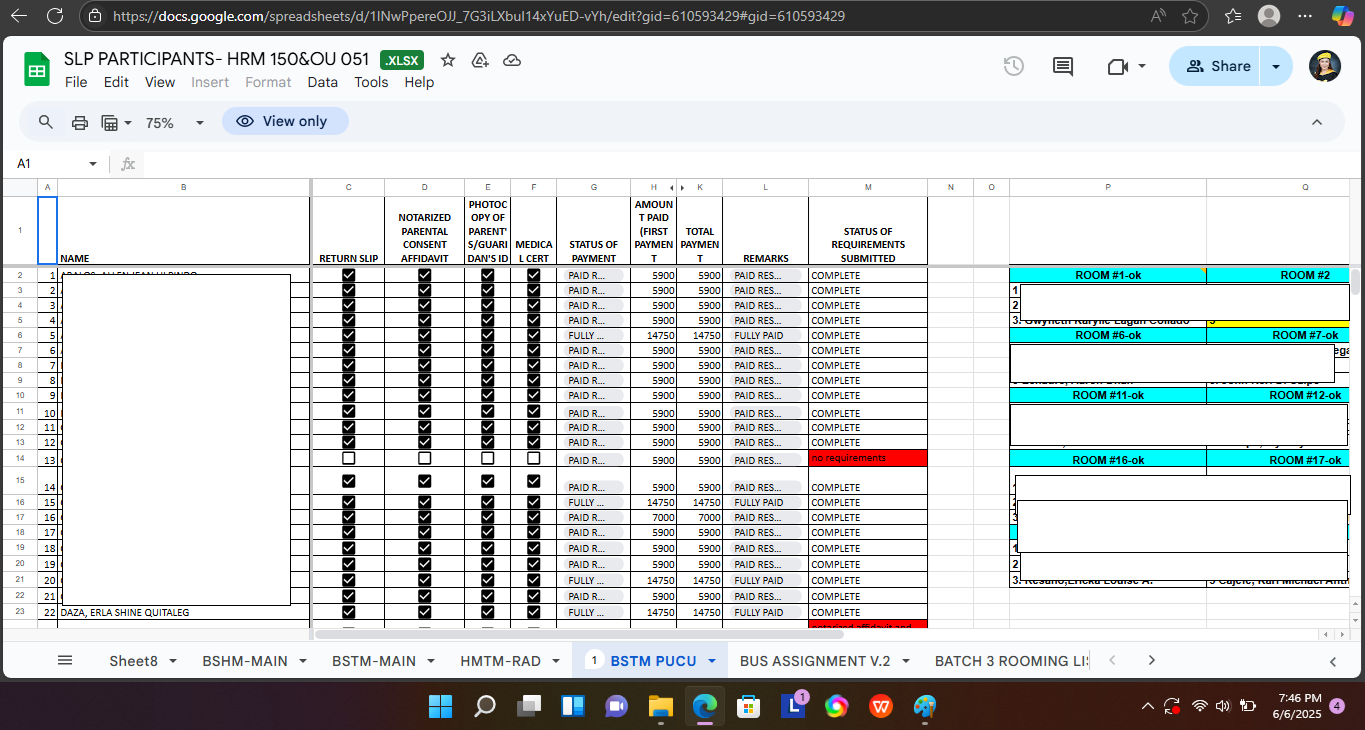Open version history clock icon
This screenshot has height=730, width=1365.
click(1013, 66)
